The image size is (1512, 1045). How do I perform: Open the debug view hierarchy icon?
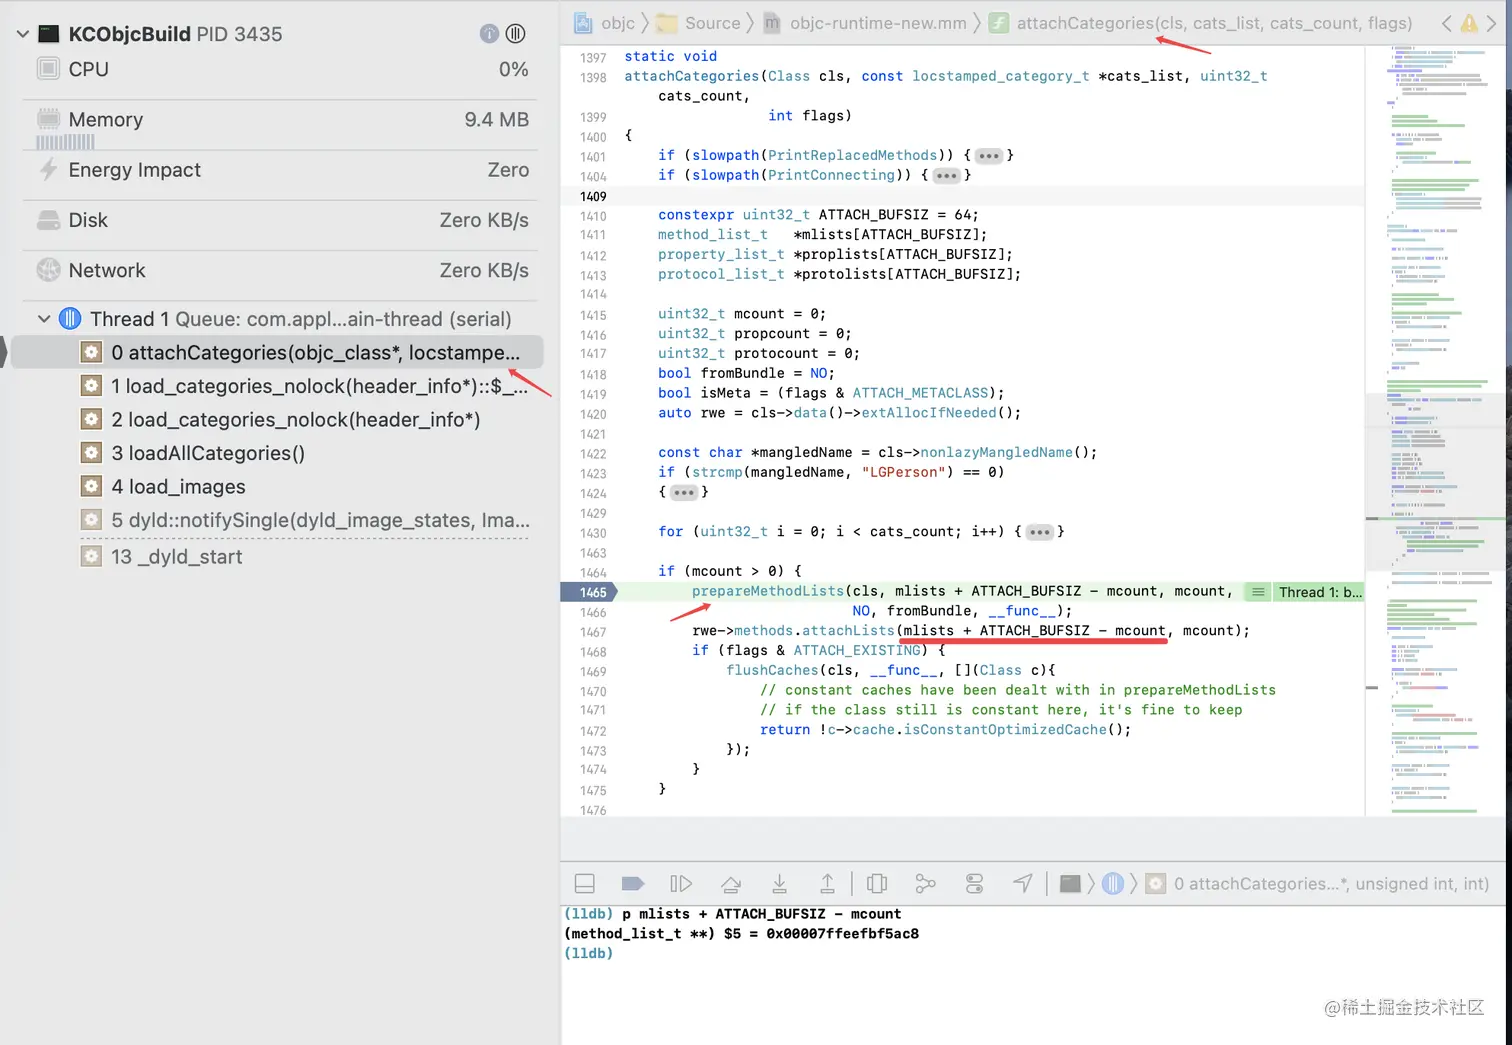[x=877, y=883]
